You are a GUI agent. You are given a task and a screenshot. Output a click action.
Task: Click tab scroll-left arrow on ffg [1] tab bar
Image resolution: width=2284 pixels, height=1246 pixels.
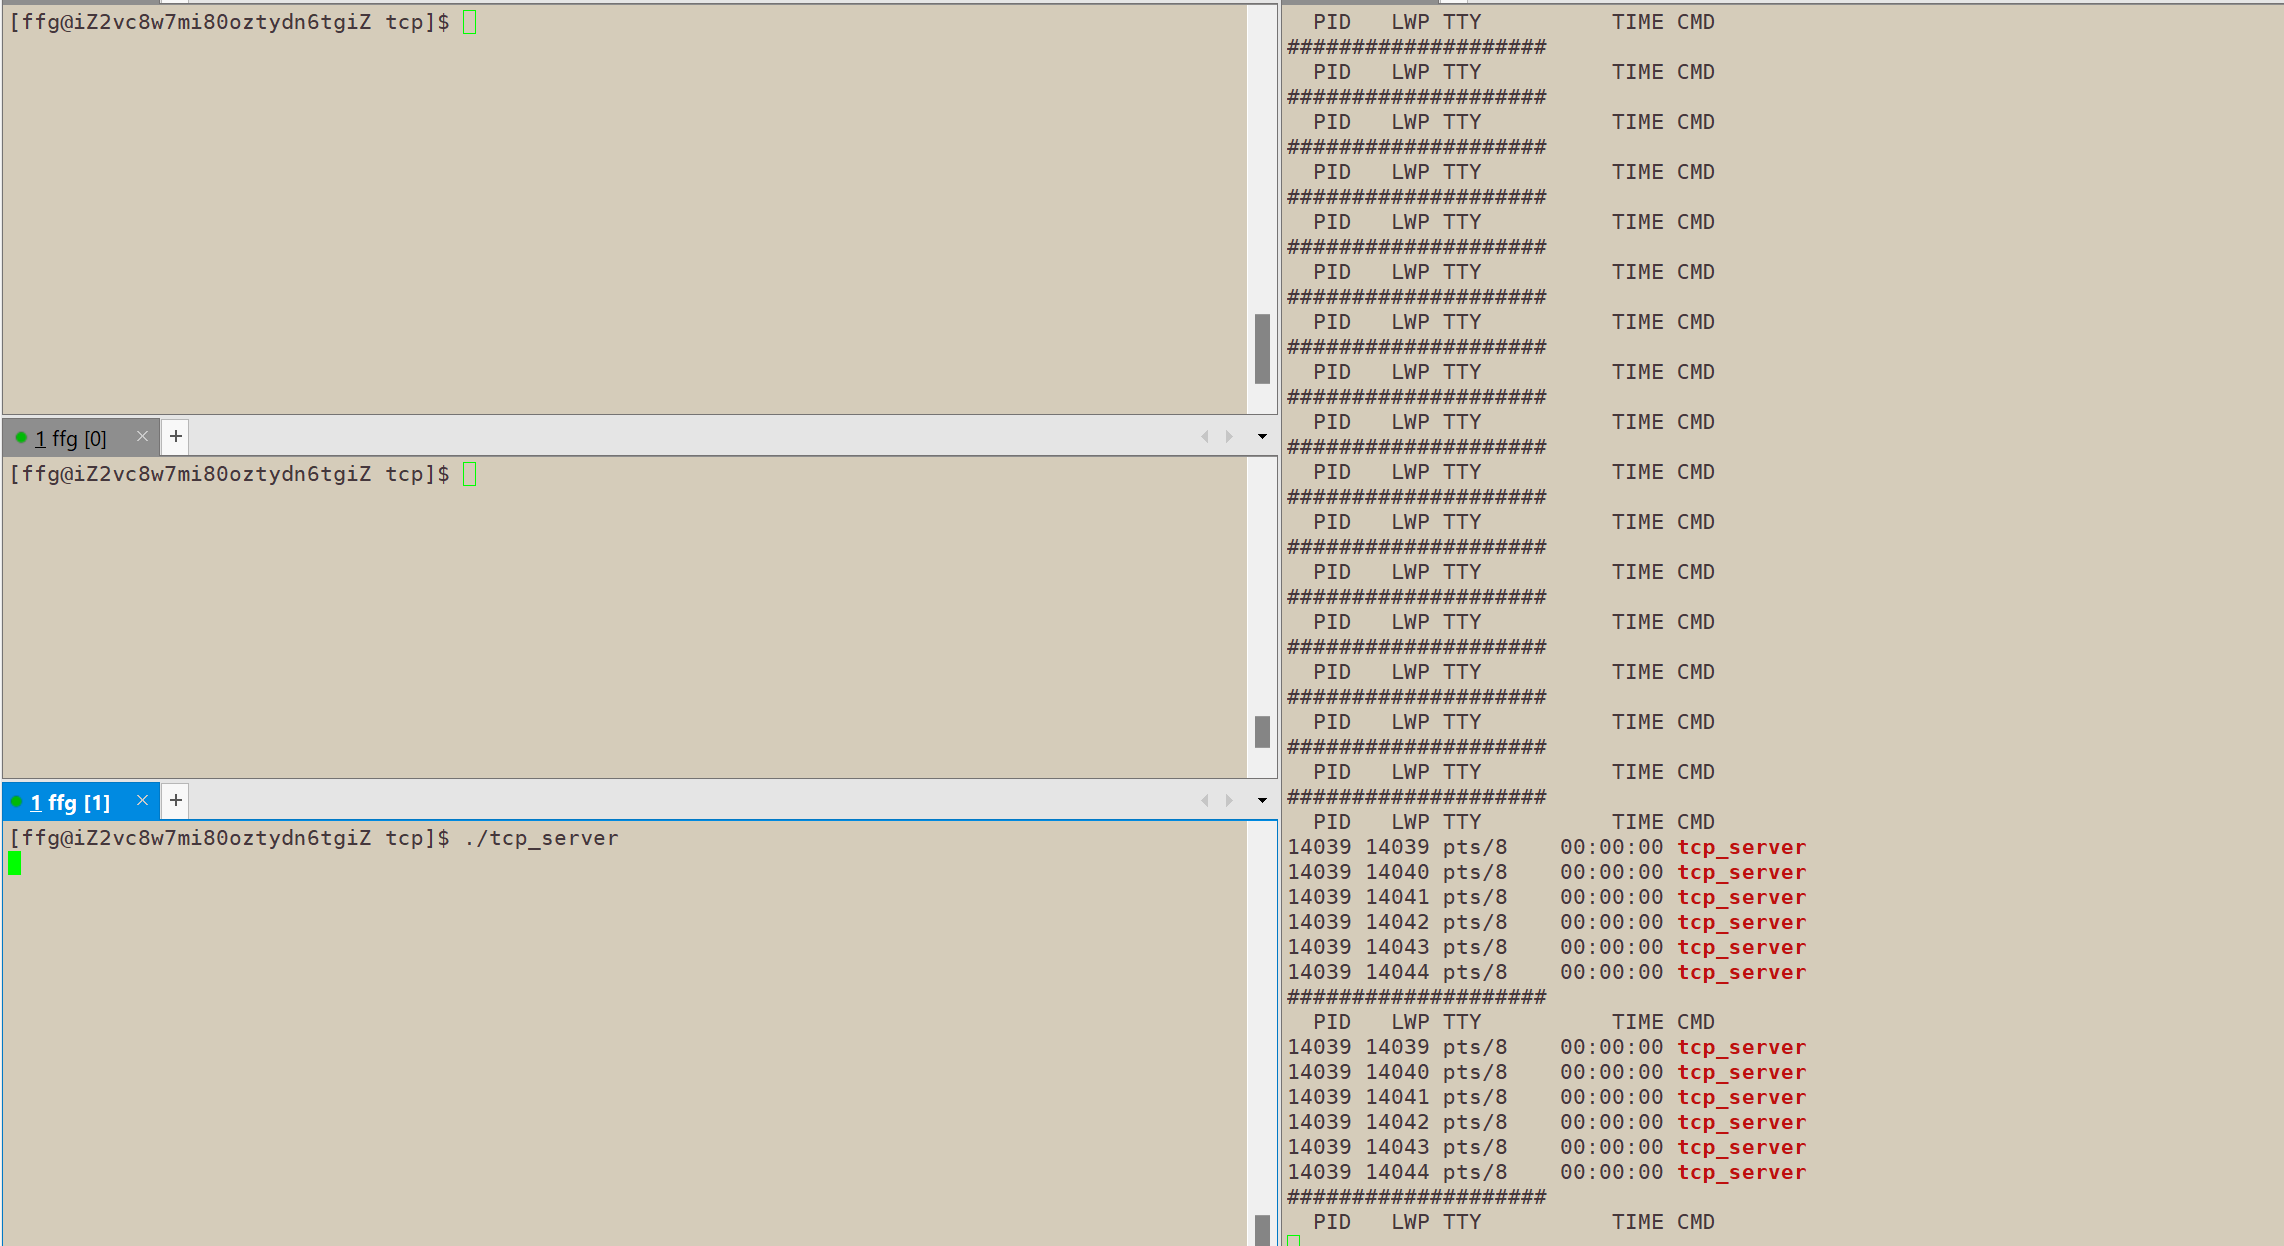coord(1205,800)
